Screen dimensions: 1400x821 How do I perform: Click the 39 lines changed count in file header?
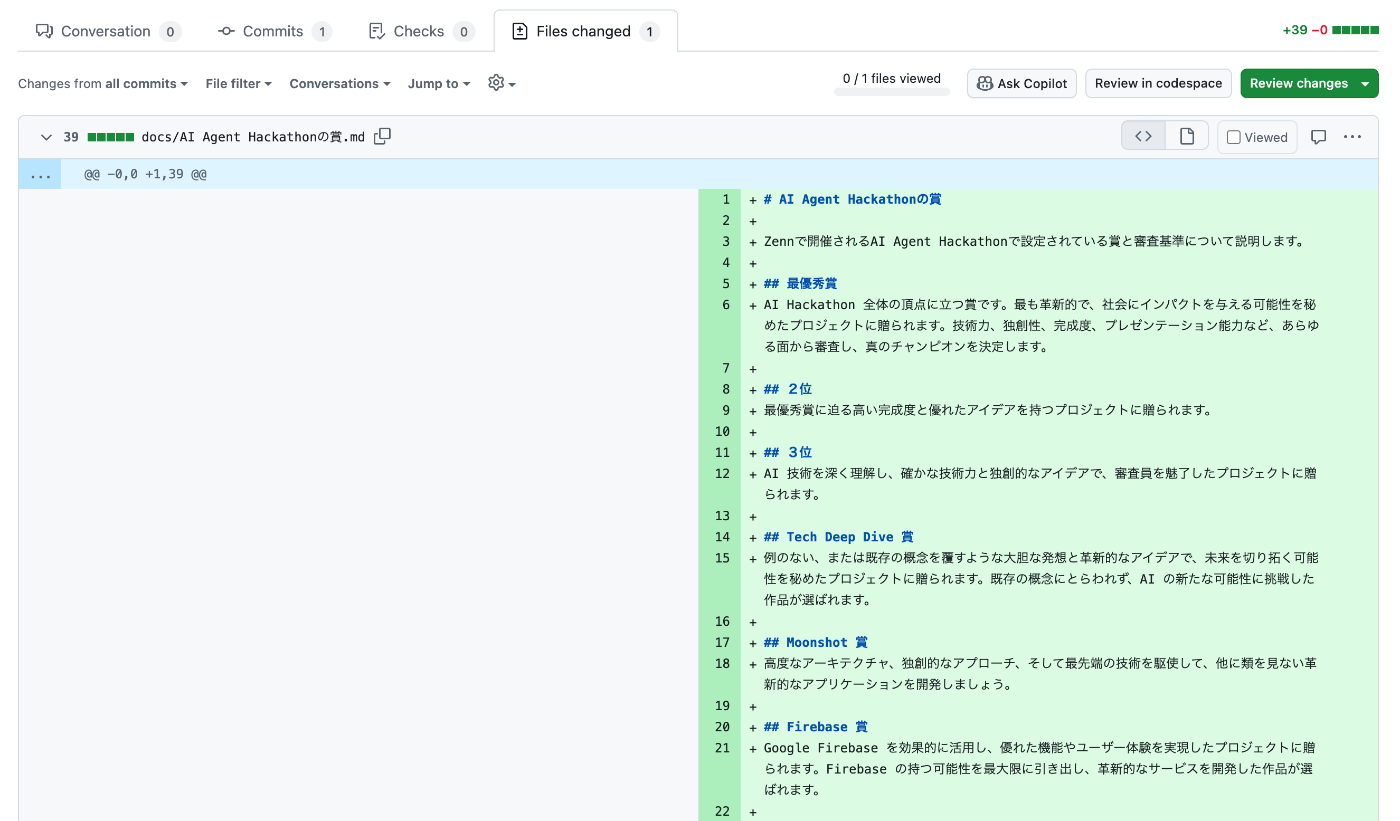tap(71, 137)
